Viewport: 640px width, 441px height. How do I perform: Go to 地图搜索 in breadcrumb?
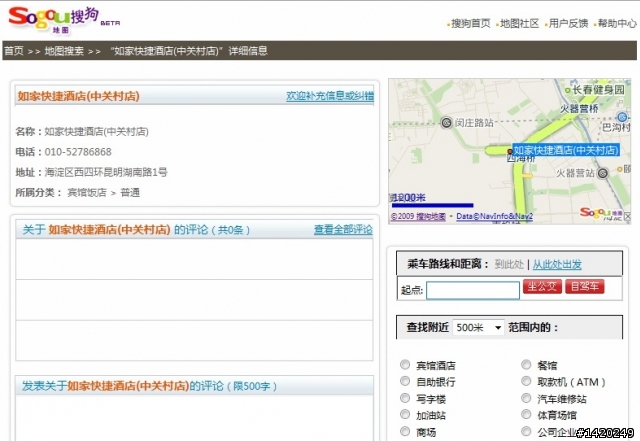pos(64,51)
